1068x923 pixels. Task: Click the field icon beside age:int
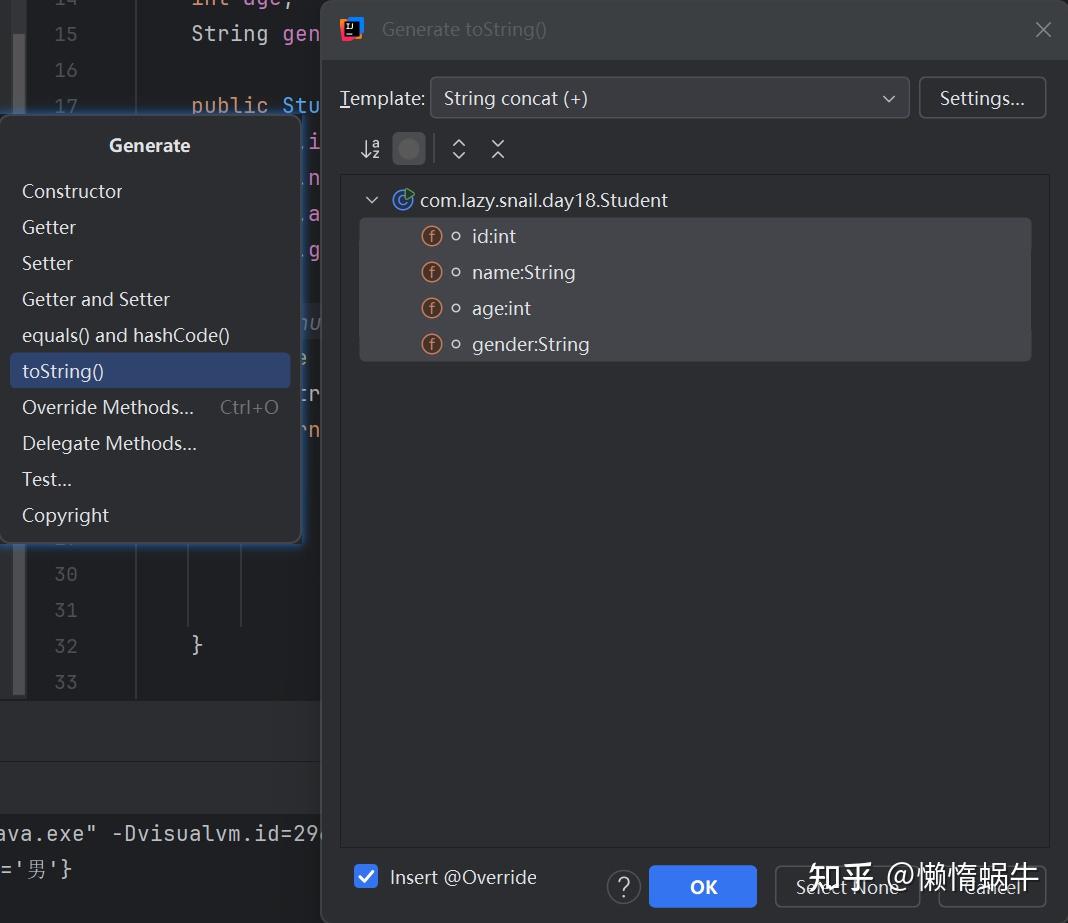coord(431,308)
